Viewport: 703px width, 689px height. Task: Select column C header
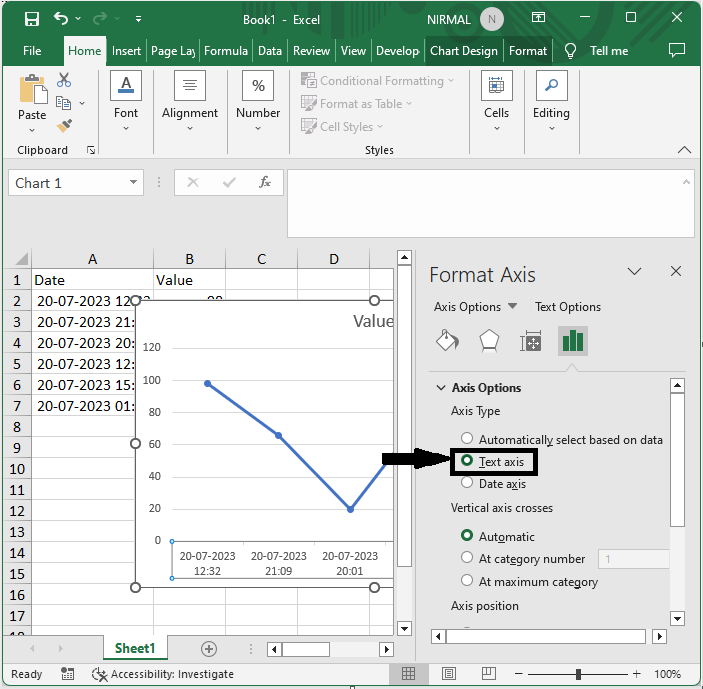pyautogui.click(x=261, y=259)
